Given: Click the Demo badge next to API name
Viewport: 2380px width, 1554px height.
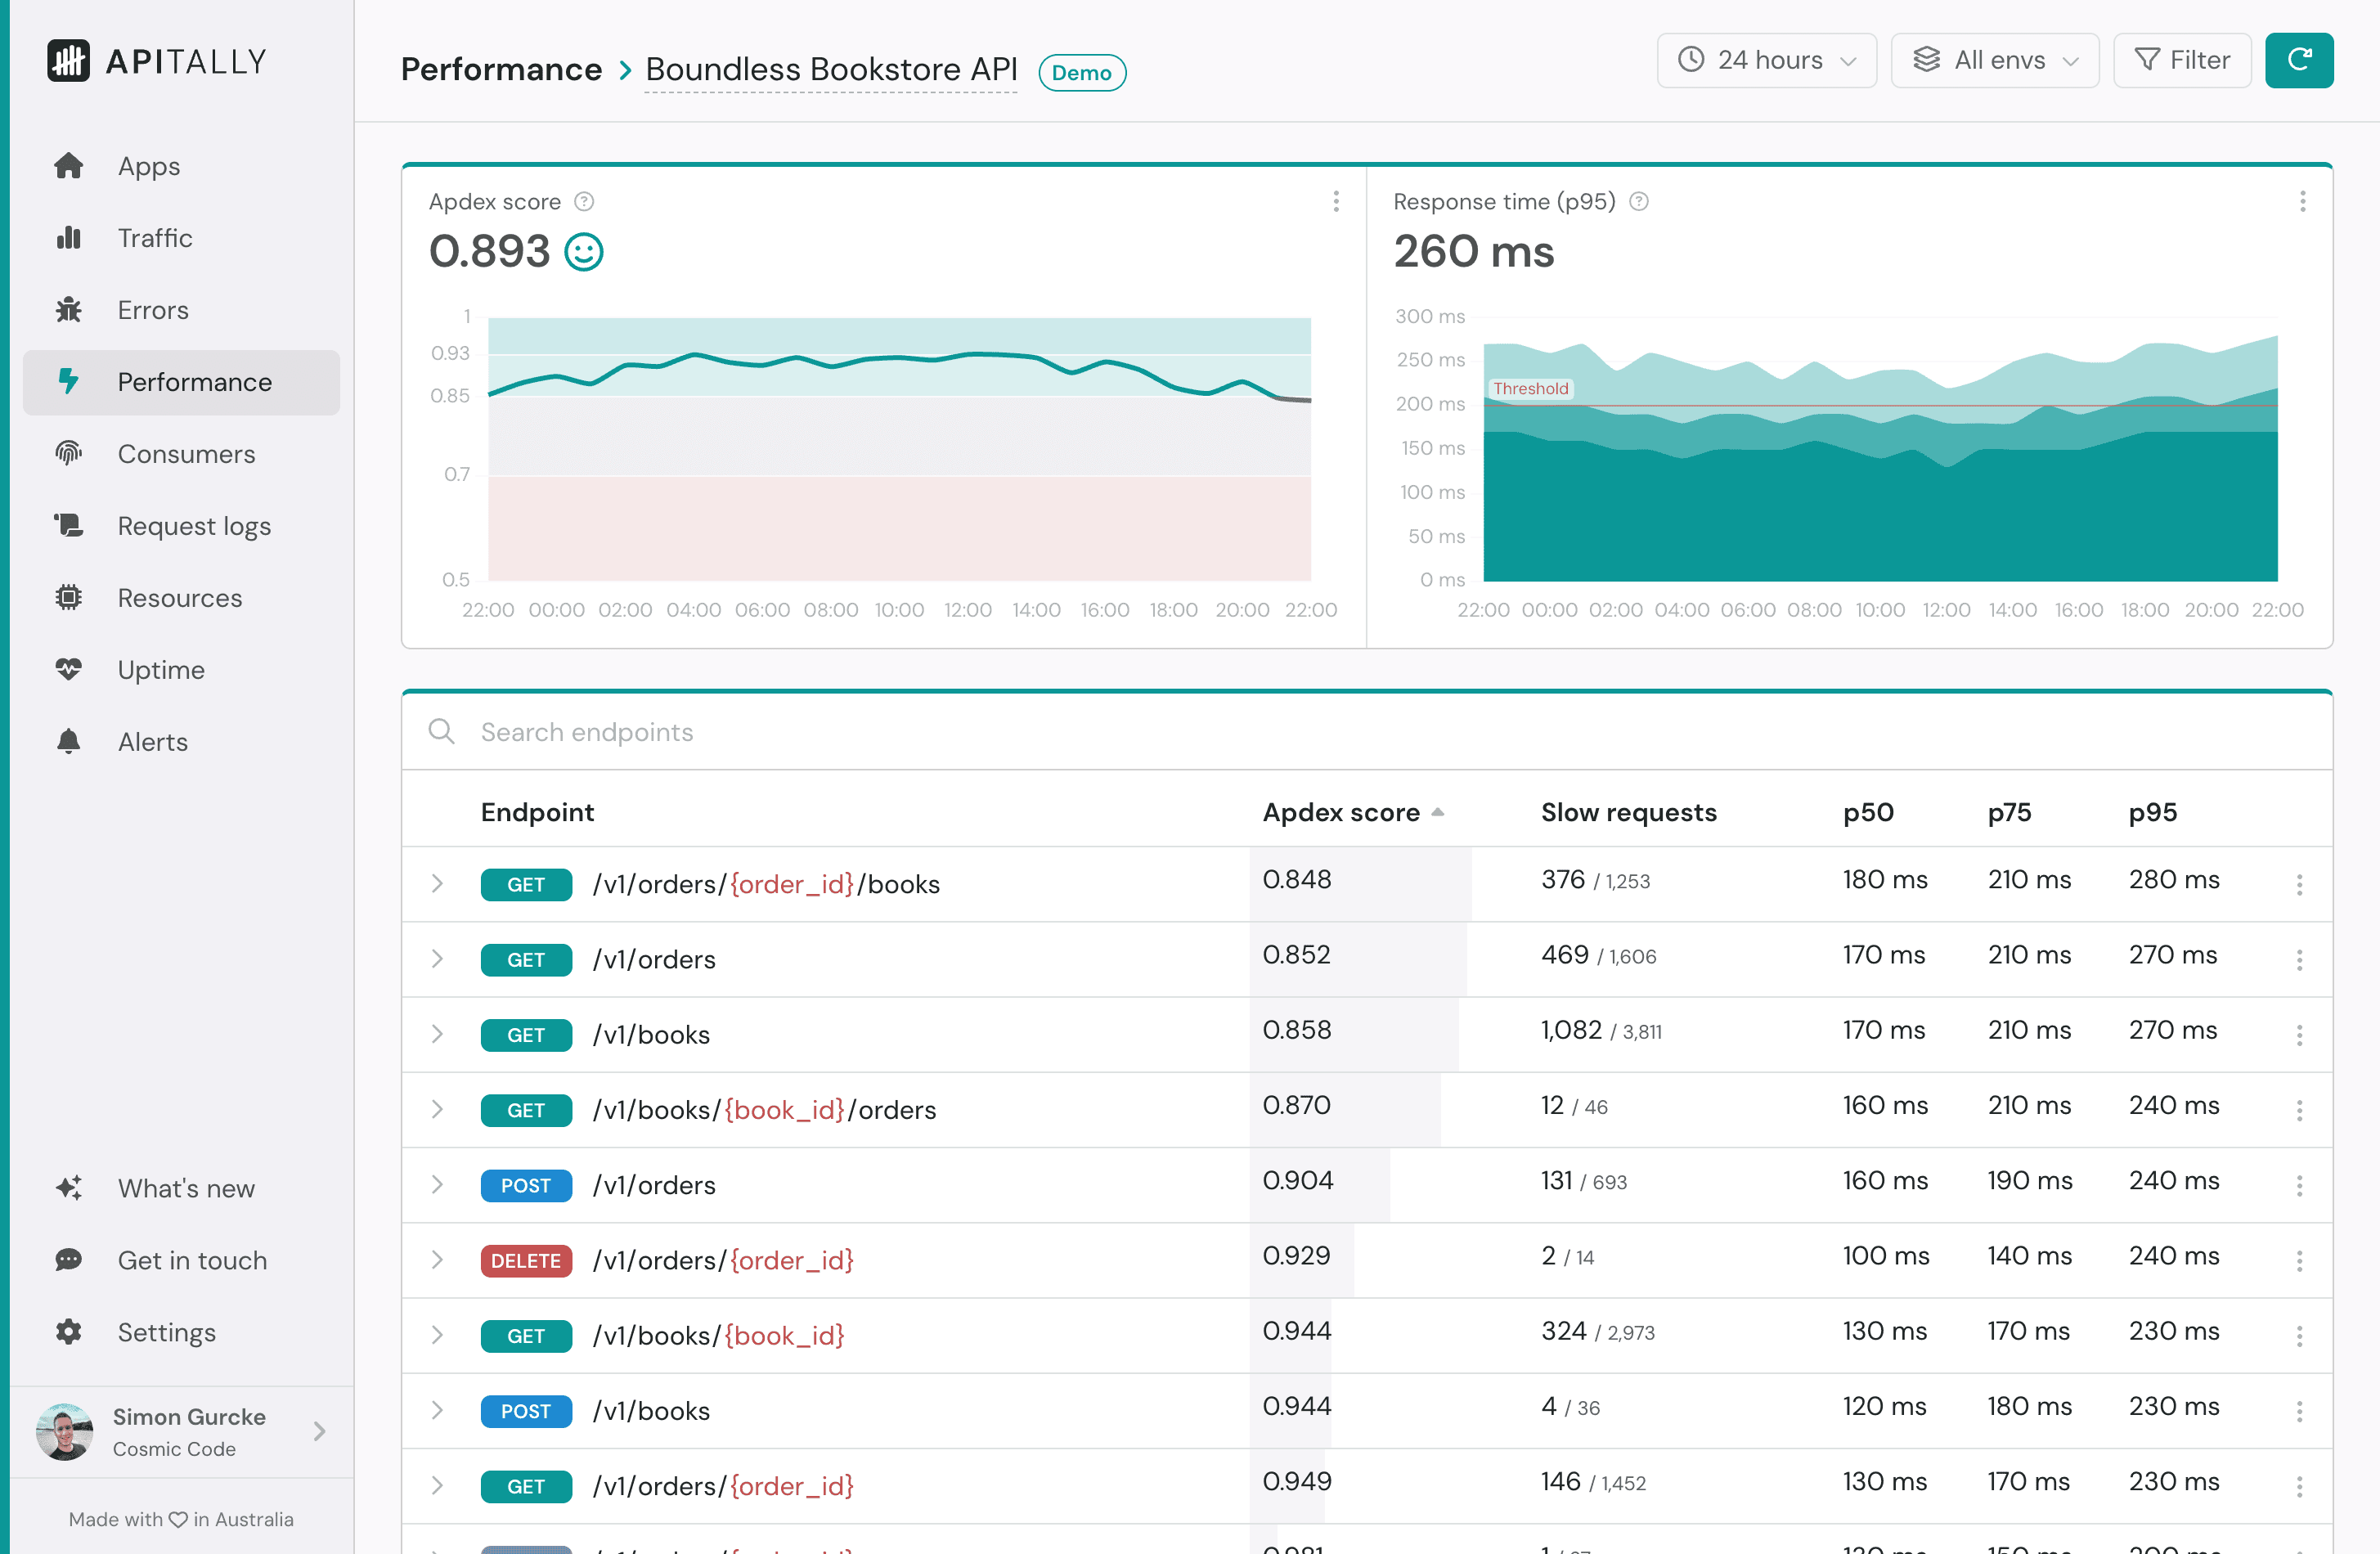Looking at the screenshot, I should tap(1082, 72).
